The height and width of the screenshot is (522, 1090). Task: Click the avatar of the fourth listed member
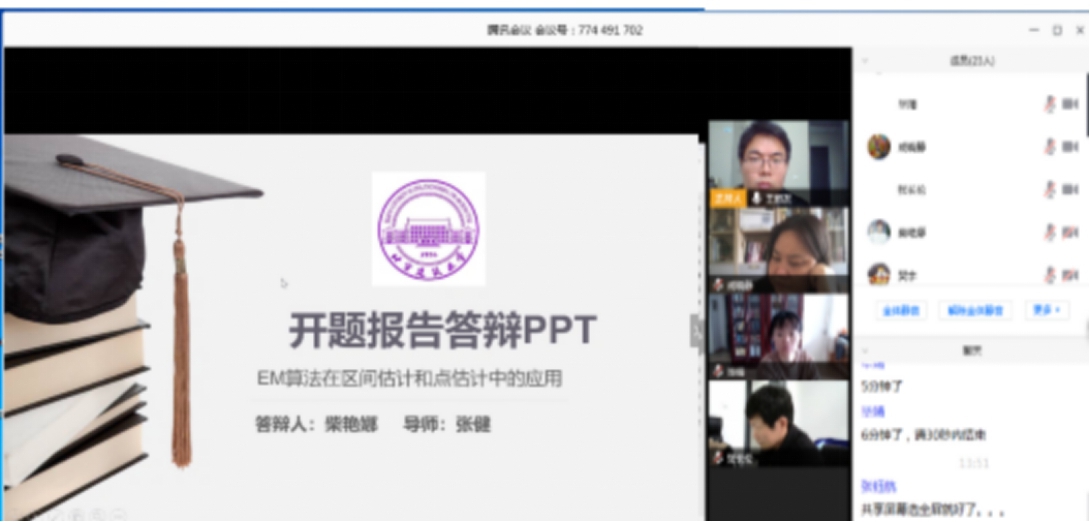pyautogui.click(x=879, y=232)
